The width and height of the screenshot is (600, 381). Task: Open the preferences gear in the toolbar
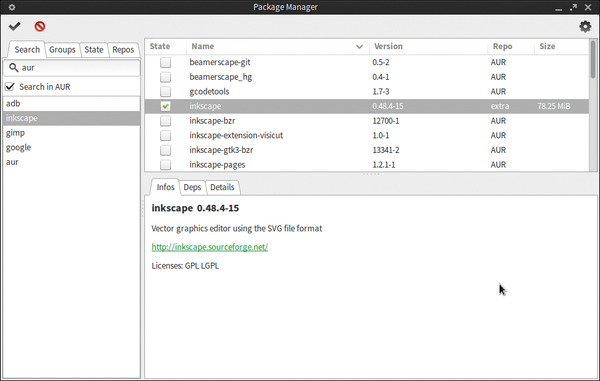585,26
